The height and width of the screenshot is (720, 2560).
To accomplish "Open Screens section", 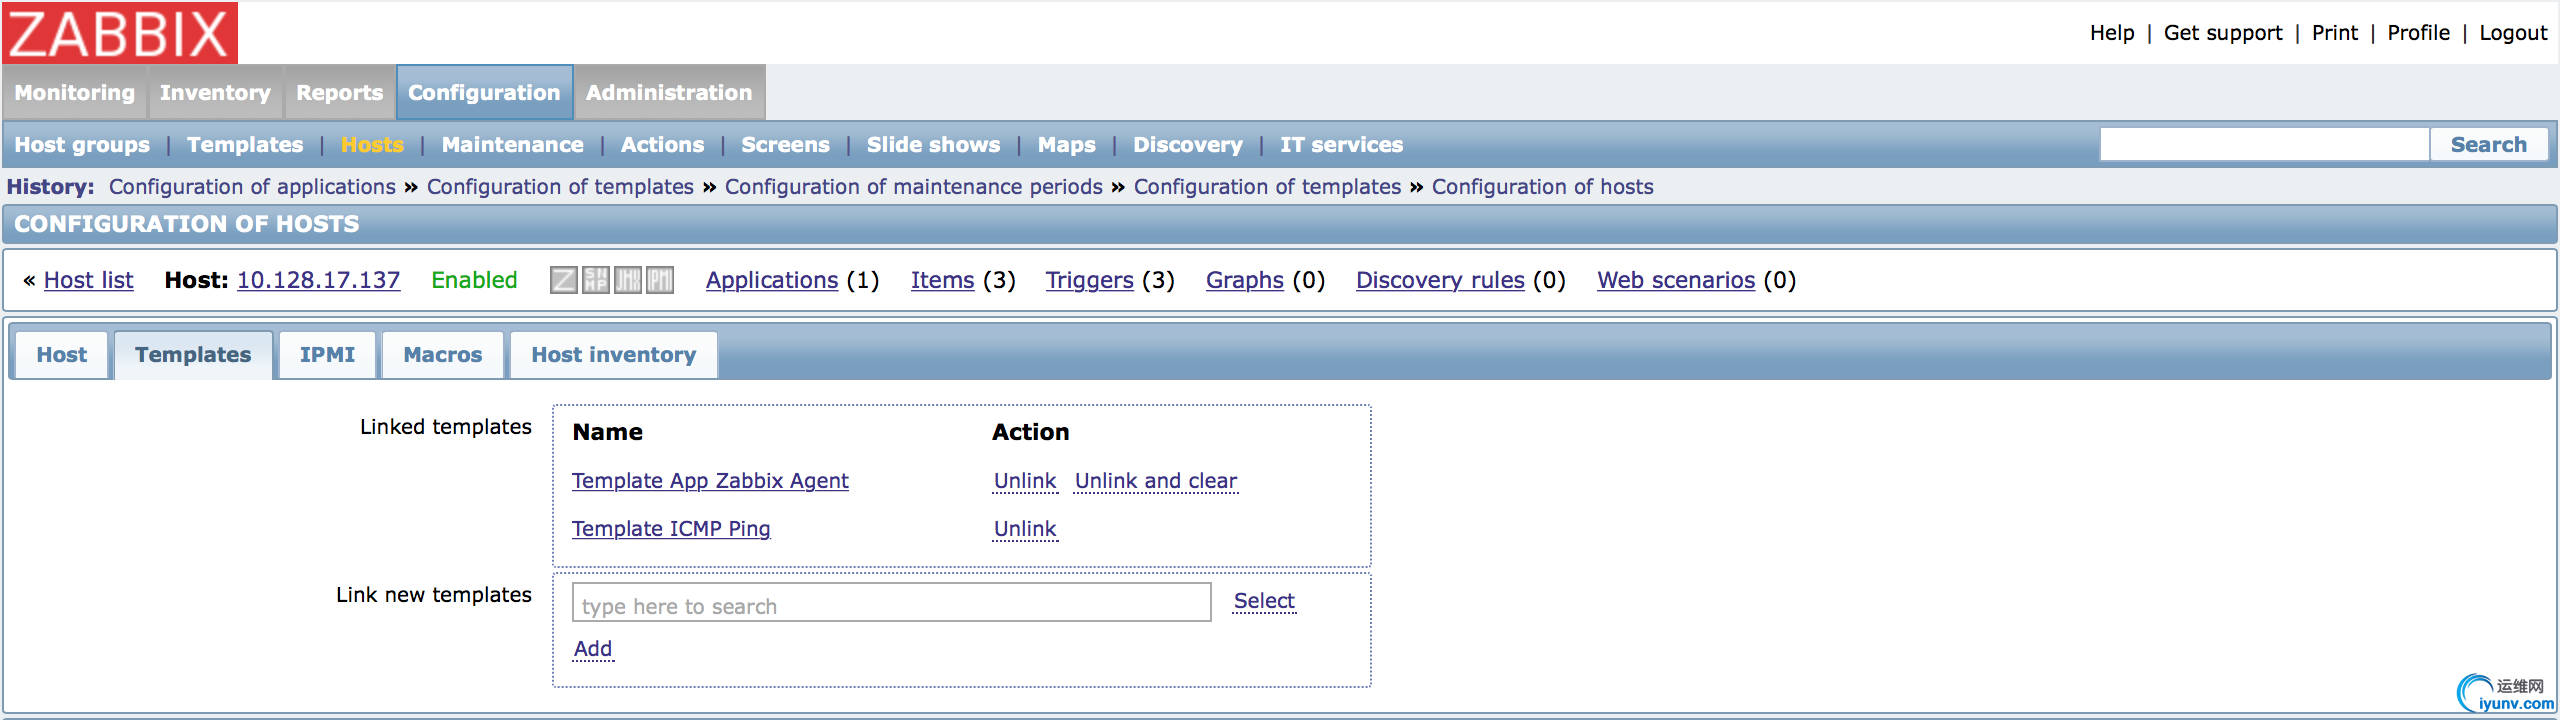I will [x=785, y=145].
